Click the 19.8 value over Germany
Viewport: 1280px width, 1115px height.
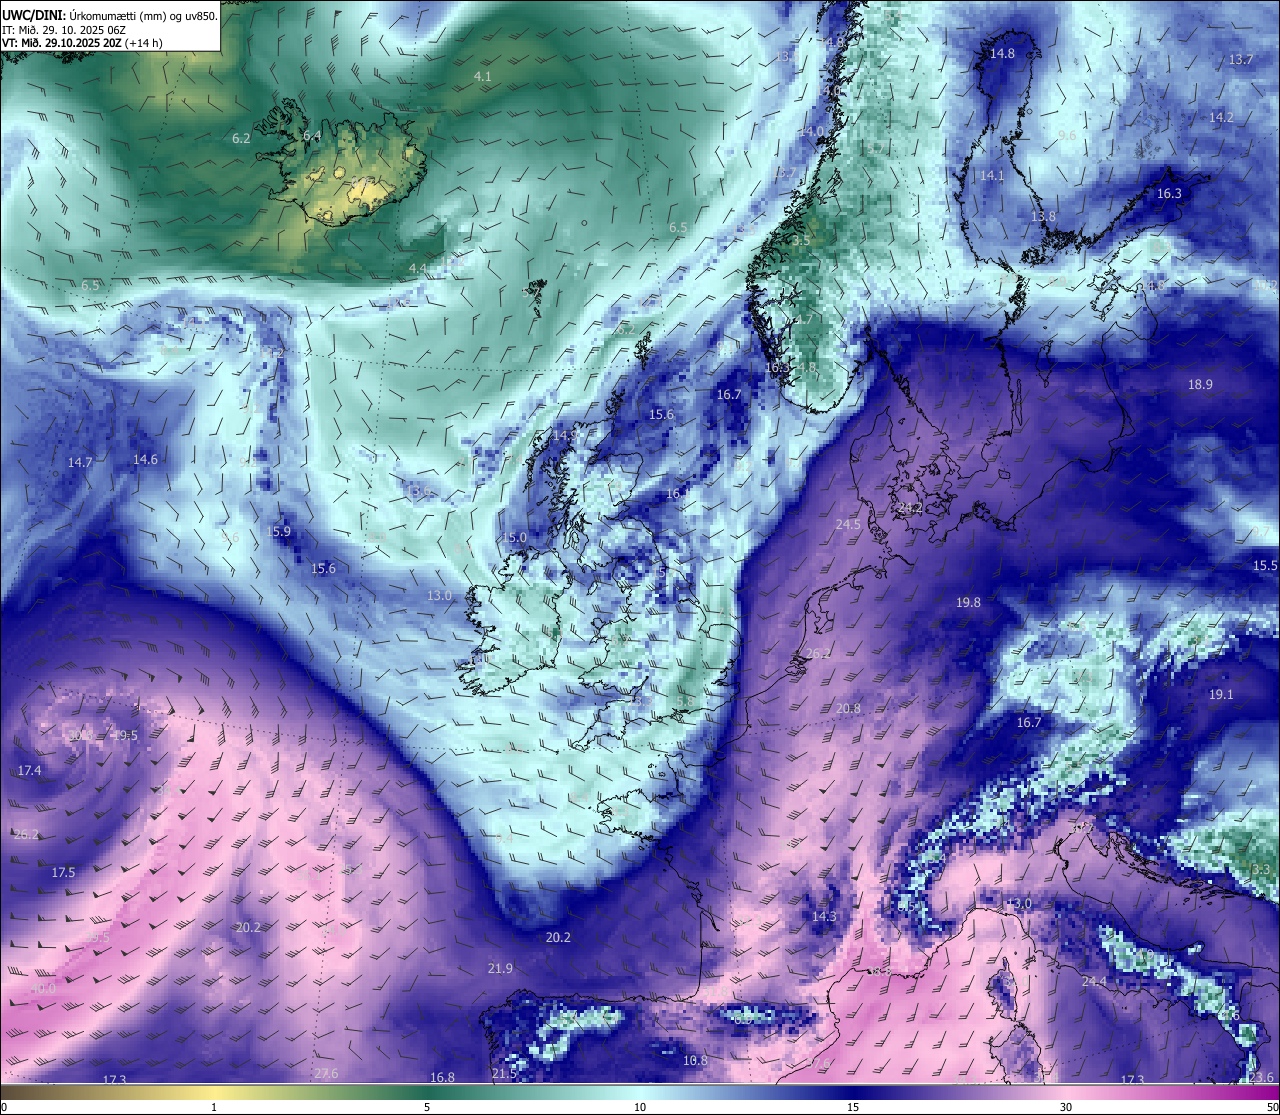coord(969,603)
